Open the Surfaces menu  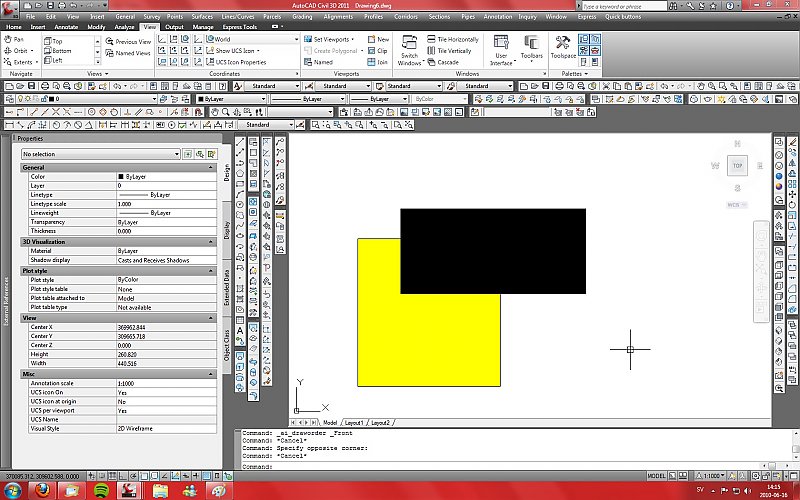click(202, 16)
